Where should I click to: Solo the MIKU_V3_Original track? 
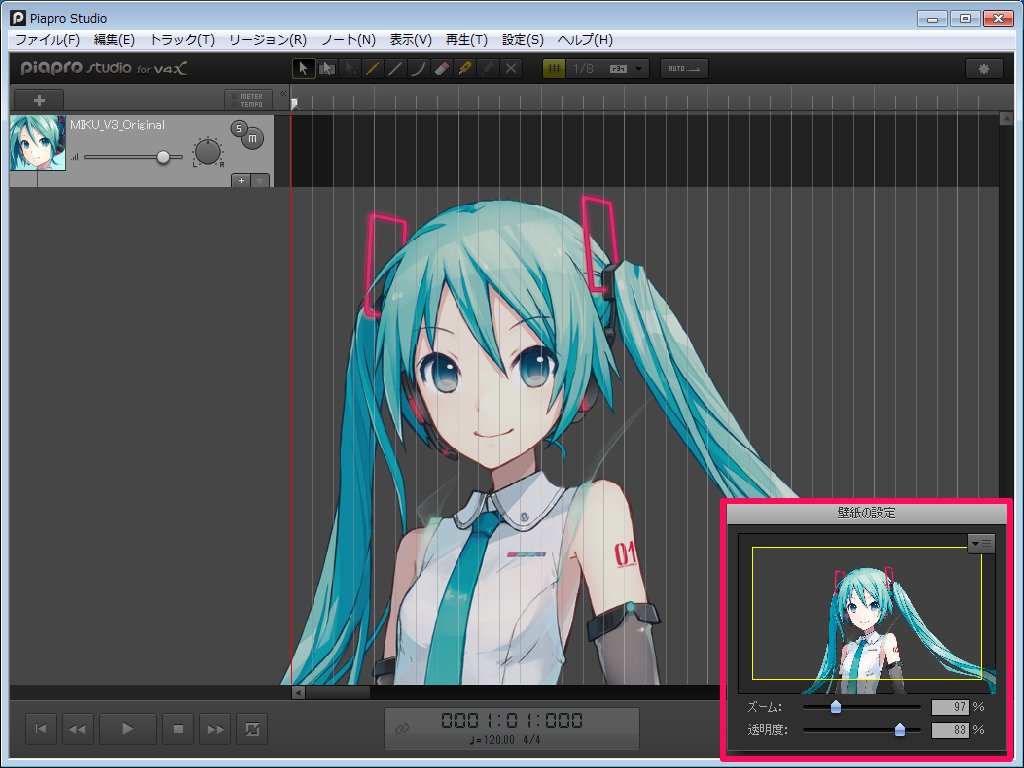pos(238,128)
